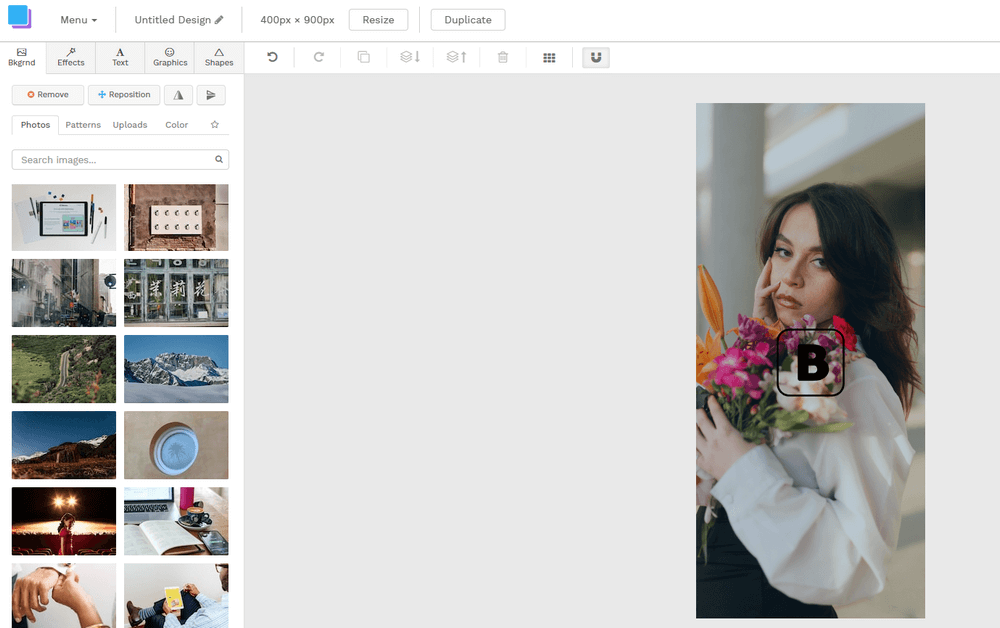Image resolution: width=1000 pixels, height=628 pixels.
Task: Switch to the Effects tab
Action: pyautogui.click(x=71, y=57)
